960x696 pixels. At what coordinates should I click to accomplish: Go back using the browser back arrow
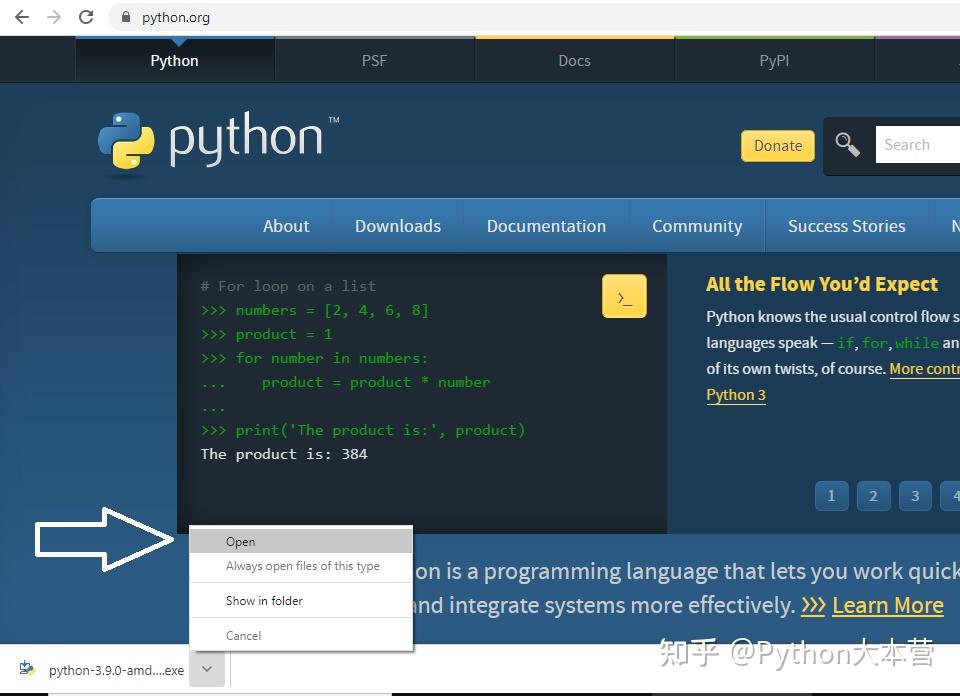pyautogui.click(x=22, y=16)
